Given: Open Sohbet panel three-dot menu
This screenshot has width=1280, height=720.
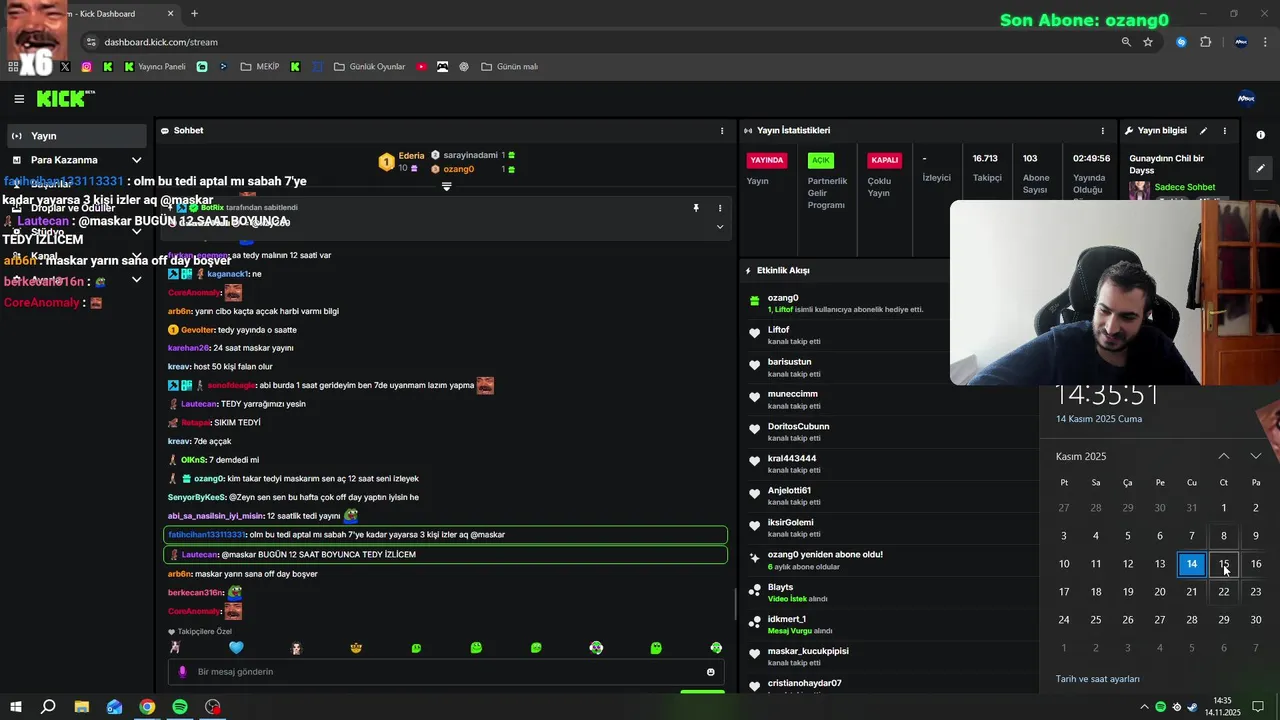Looking at the screenshot, I should pos(722,131).
